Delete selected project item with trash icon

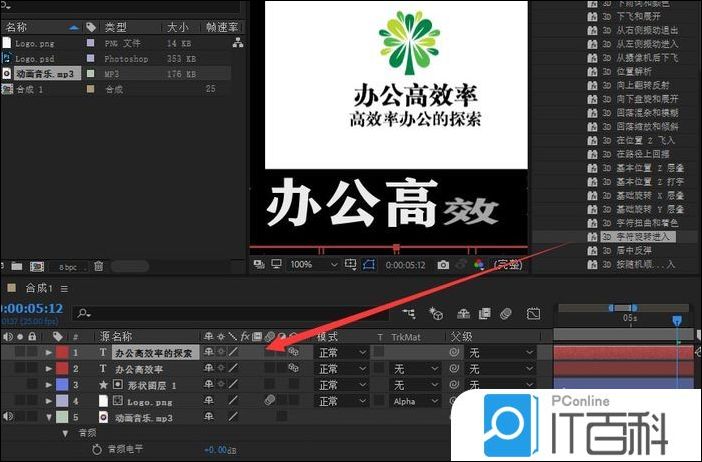(x=98, y=266)
